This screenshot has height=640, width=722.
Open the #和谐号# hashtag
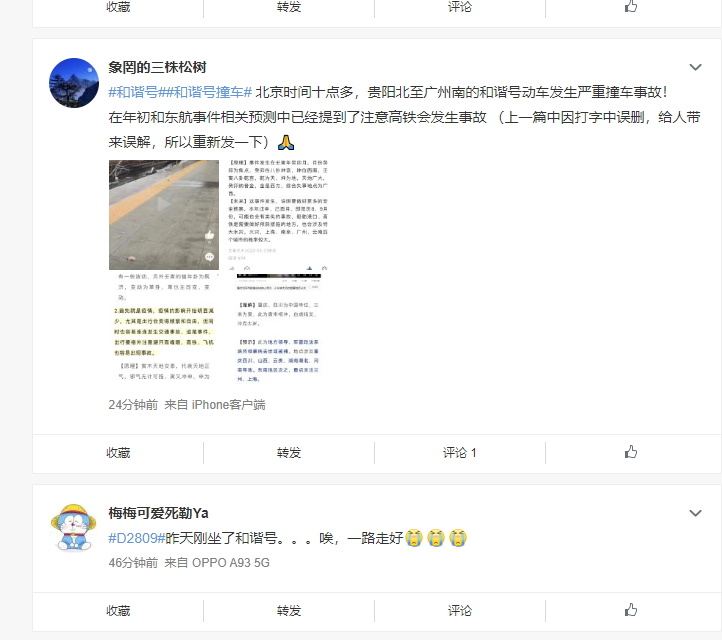(134, 92)
